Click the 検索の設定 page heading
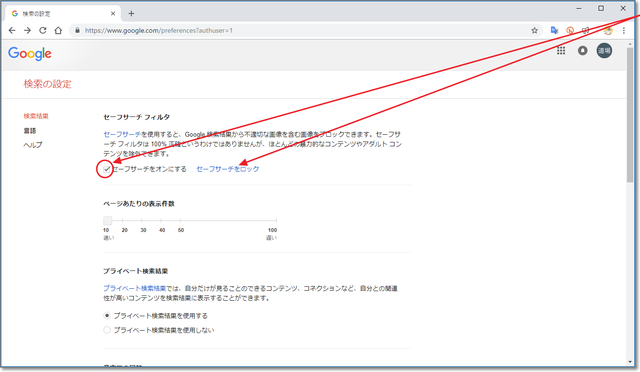Screen dimensions: 640x372 pyautogui.click(x=47, y=84)
